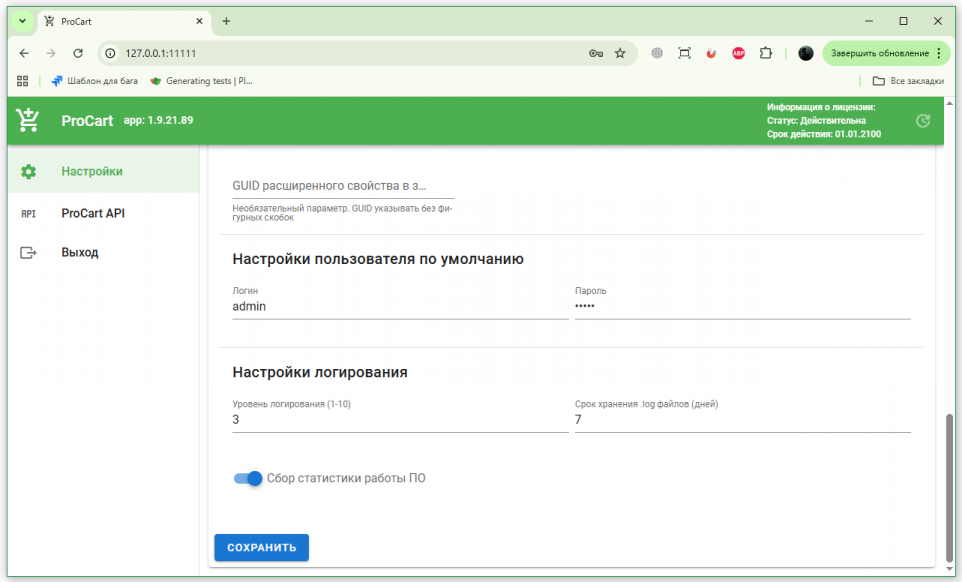Click the Настройки gear icon in sidebar

(28, 172)
